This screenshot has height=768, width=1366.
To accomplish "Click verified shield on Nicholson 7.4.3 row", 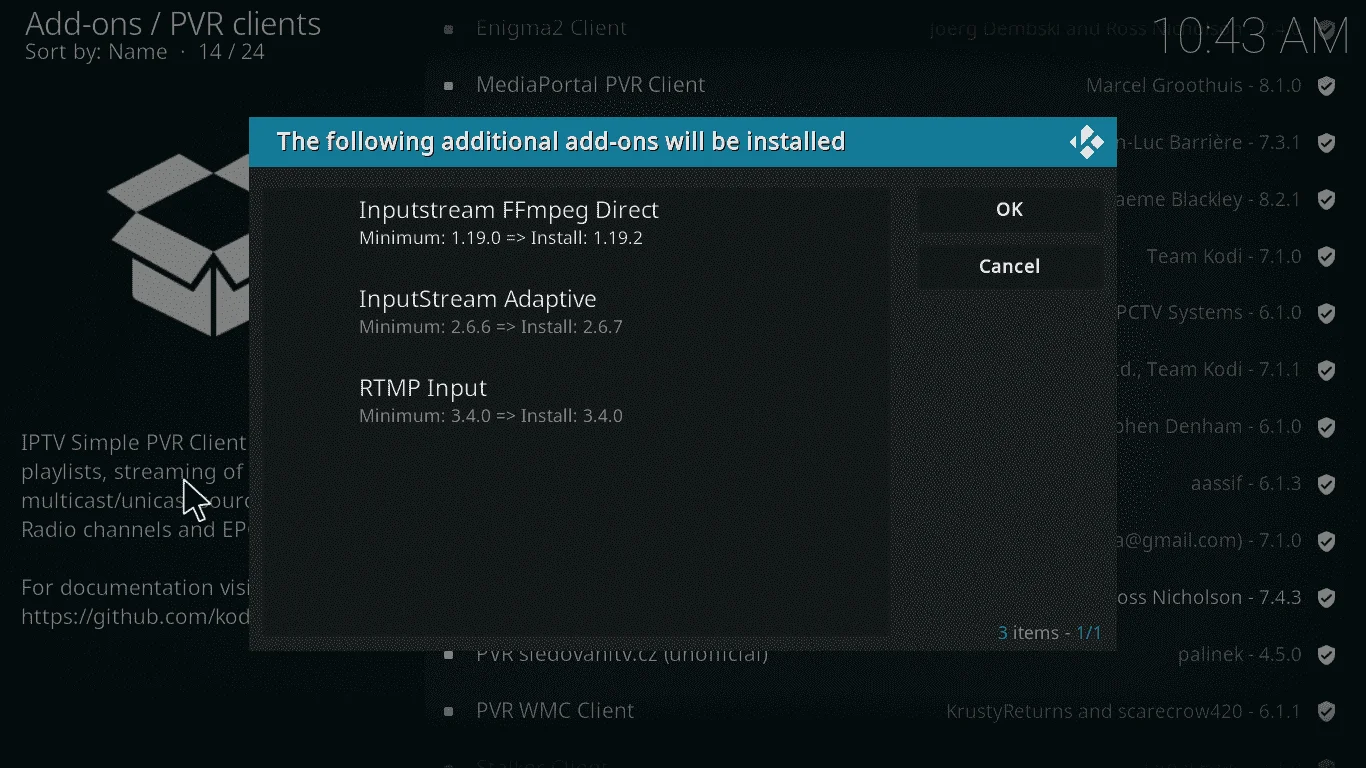I will point(1326,599).
